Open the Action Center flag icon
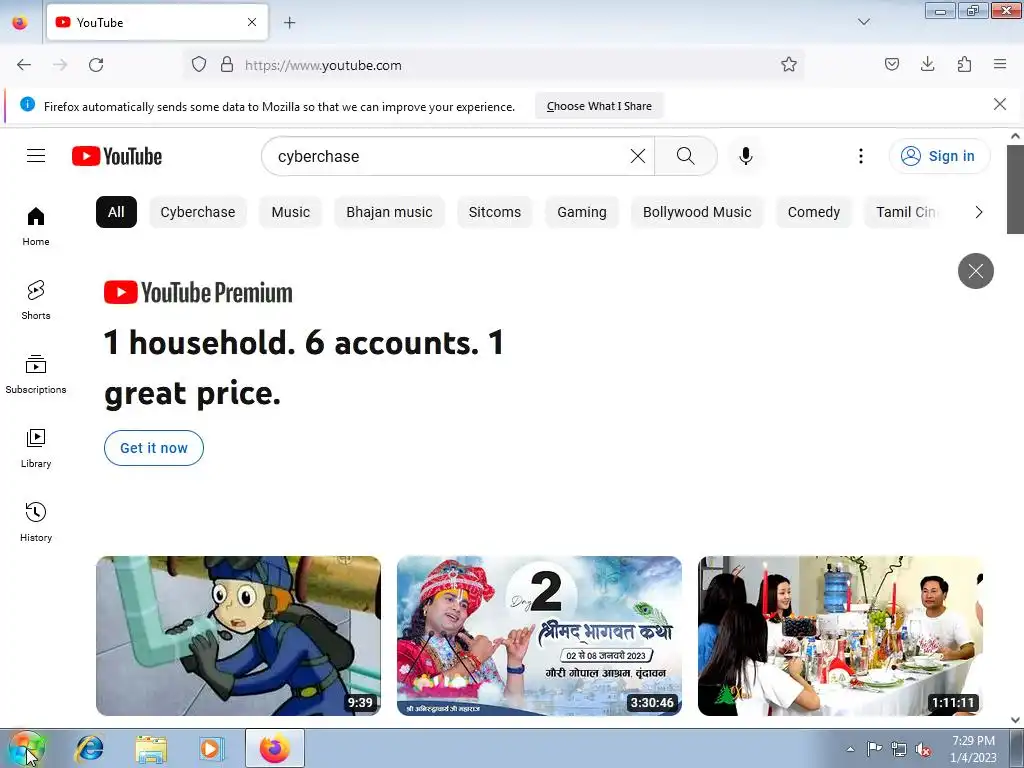This screenshot has height=768, width=1024. [x=874, y=749]
